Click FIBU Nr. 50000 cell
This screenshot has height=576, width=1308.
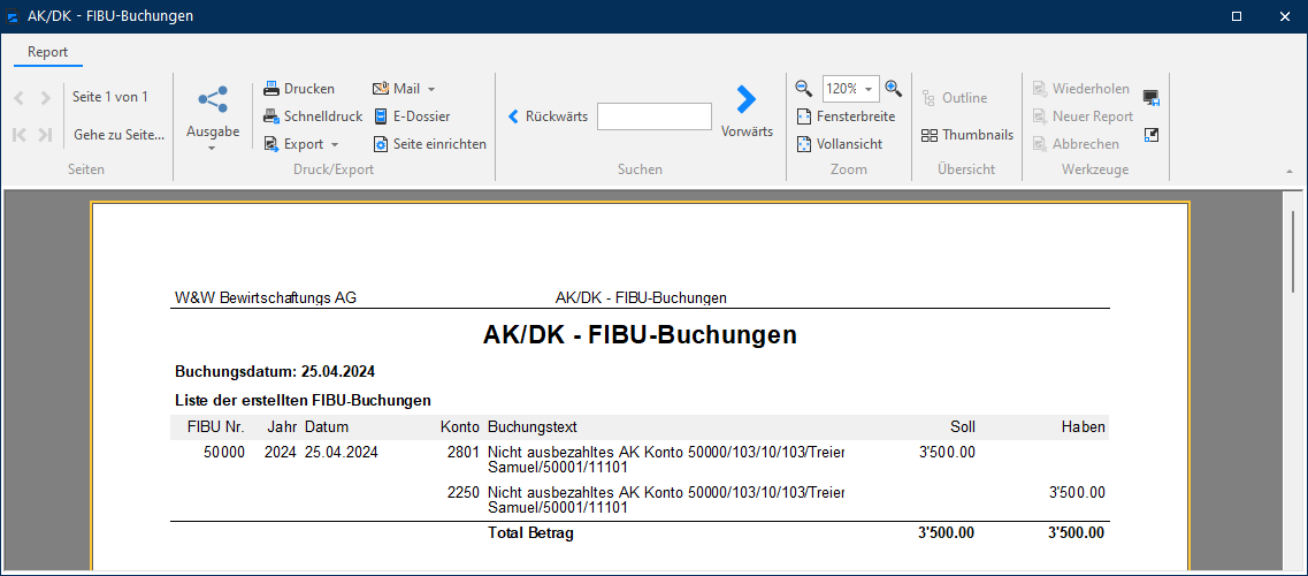click(224, 452)
